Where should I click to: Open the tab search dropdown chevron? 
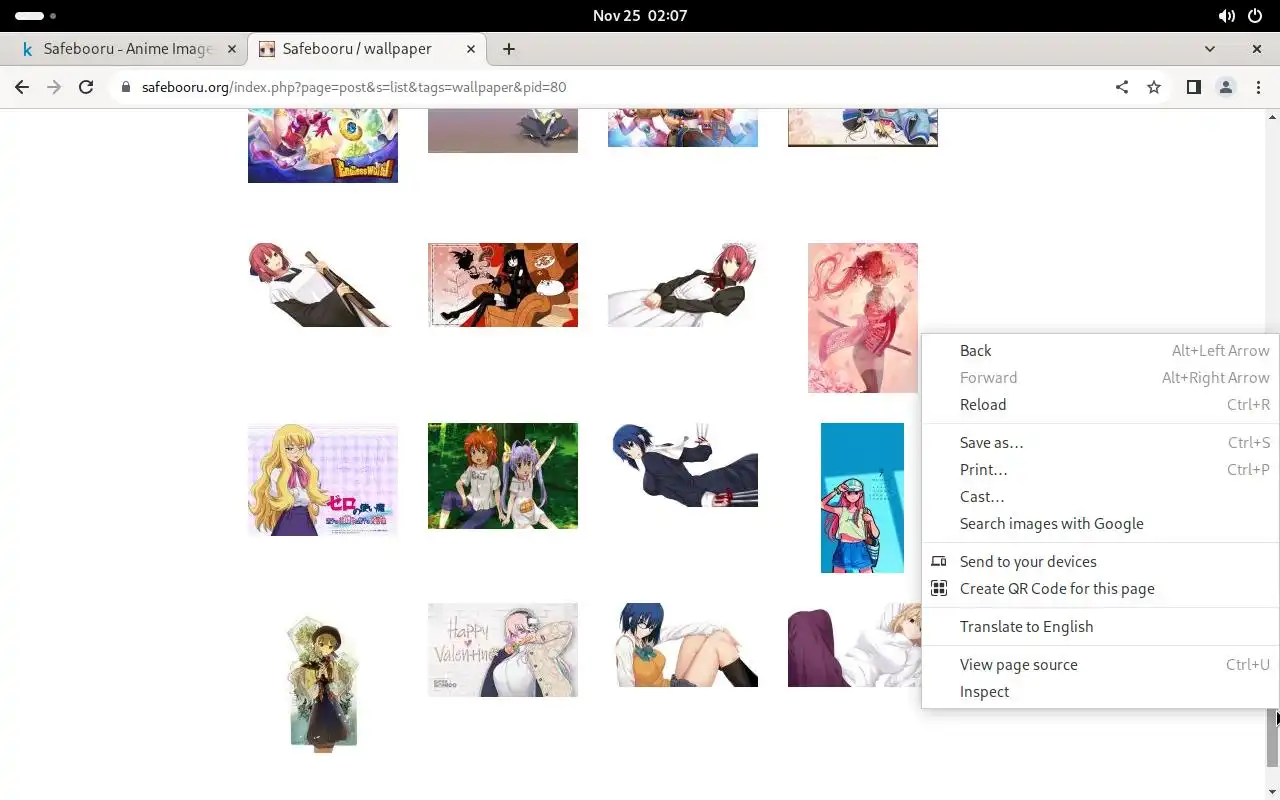tap(1210, 48)
